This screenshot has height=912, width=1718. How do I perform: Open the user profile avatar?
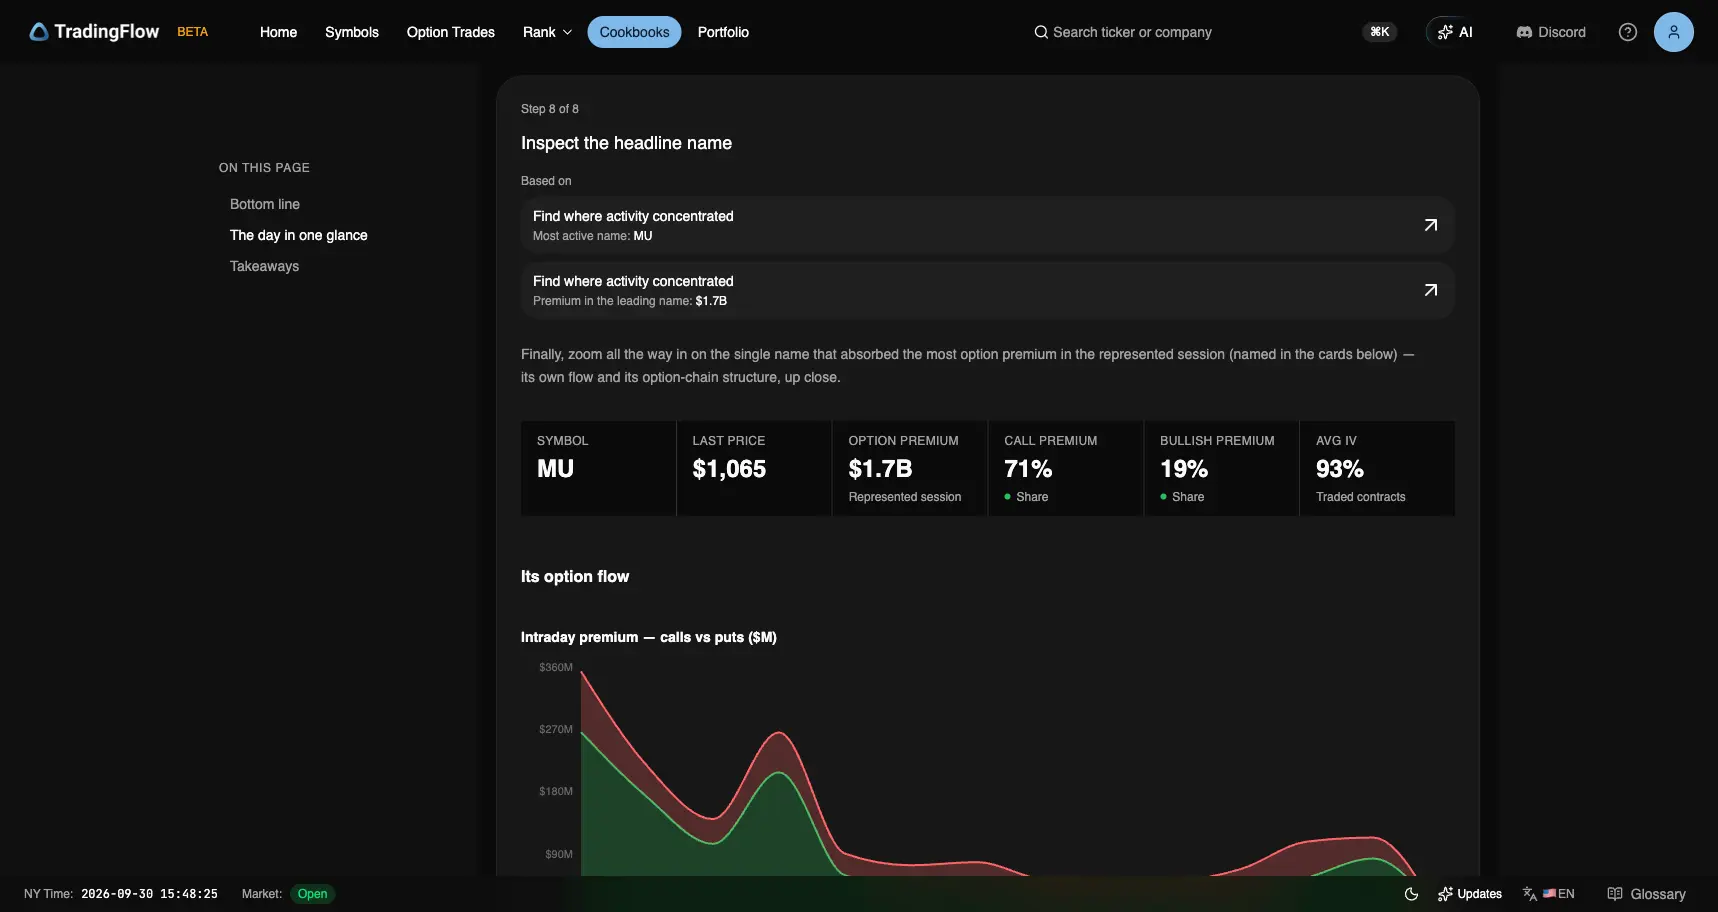1673,32
